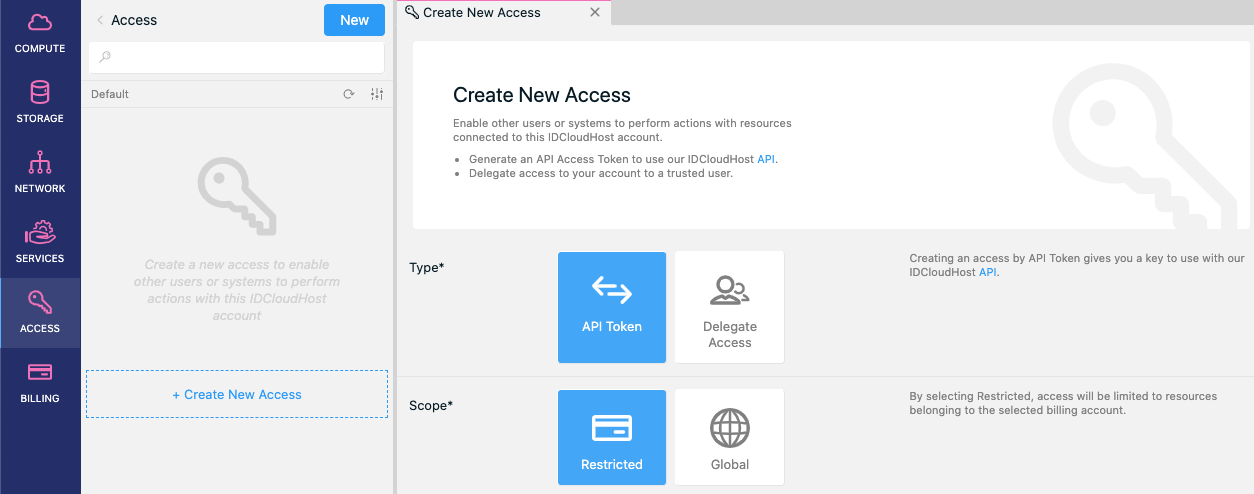Set scope to Global

[x=730, y=437]
